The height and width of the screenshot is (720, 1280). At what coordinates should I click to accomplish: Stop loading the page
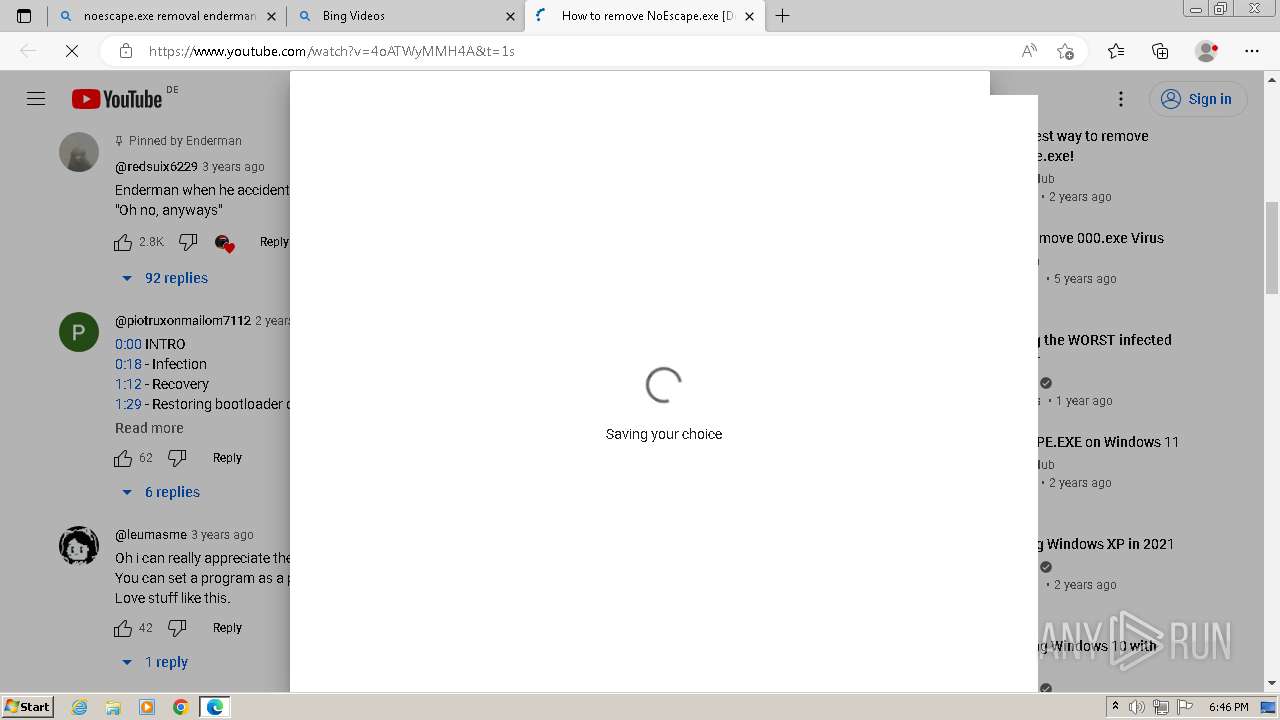coord(72,51)
